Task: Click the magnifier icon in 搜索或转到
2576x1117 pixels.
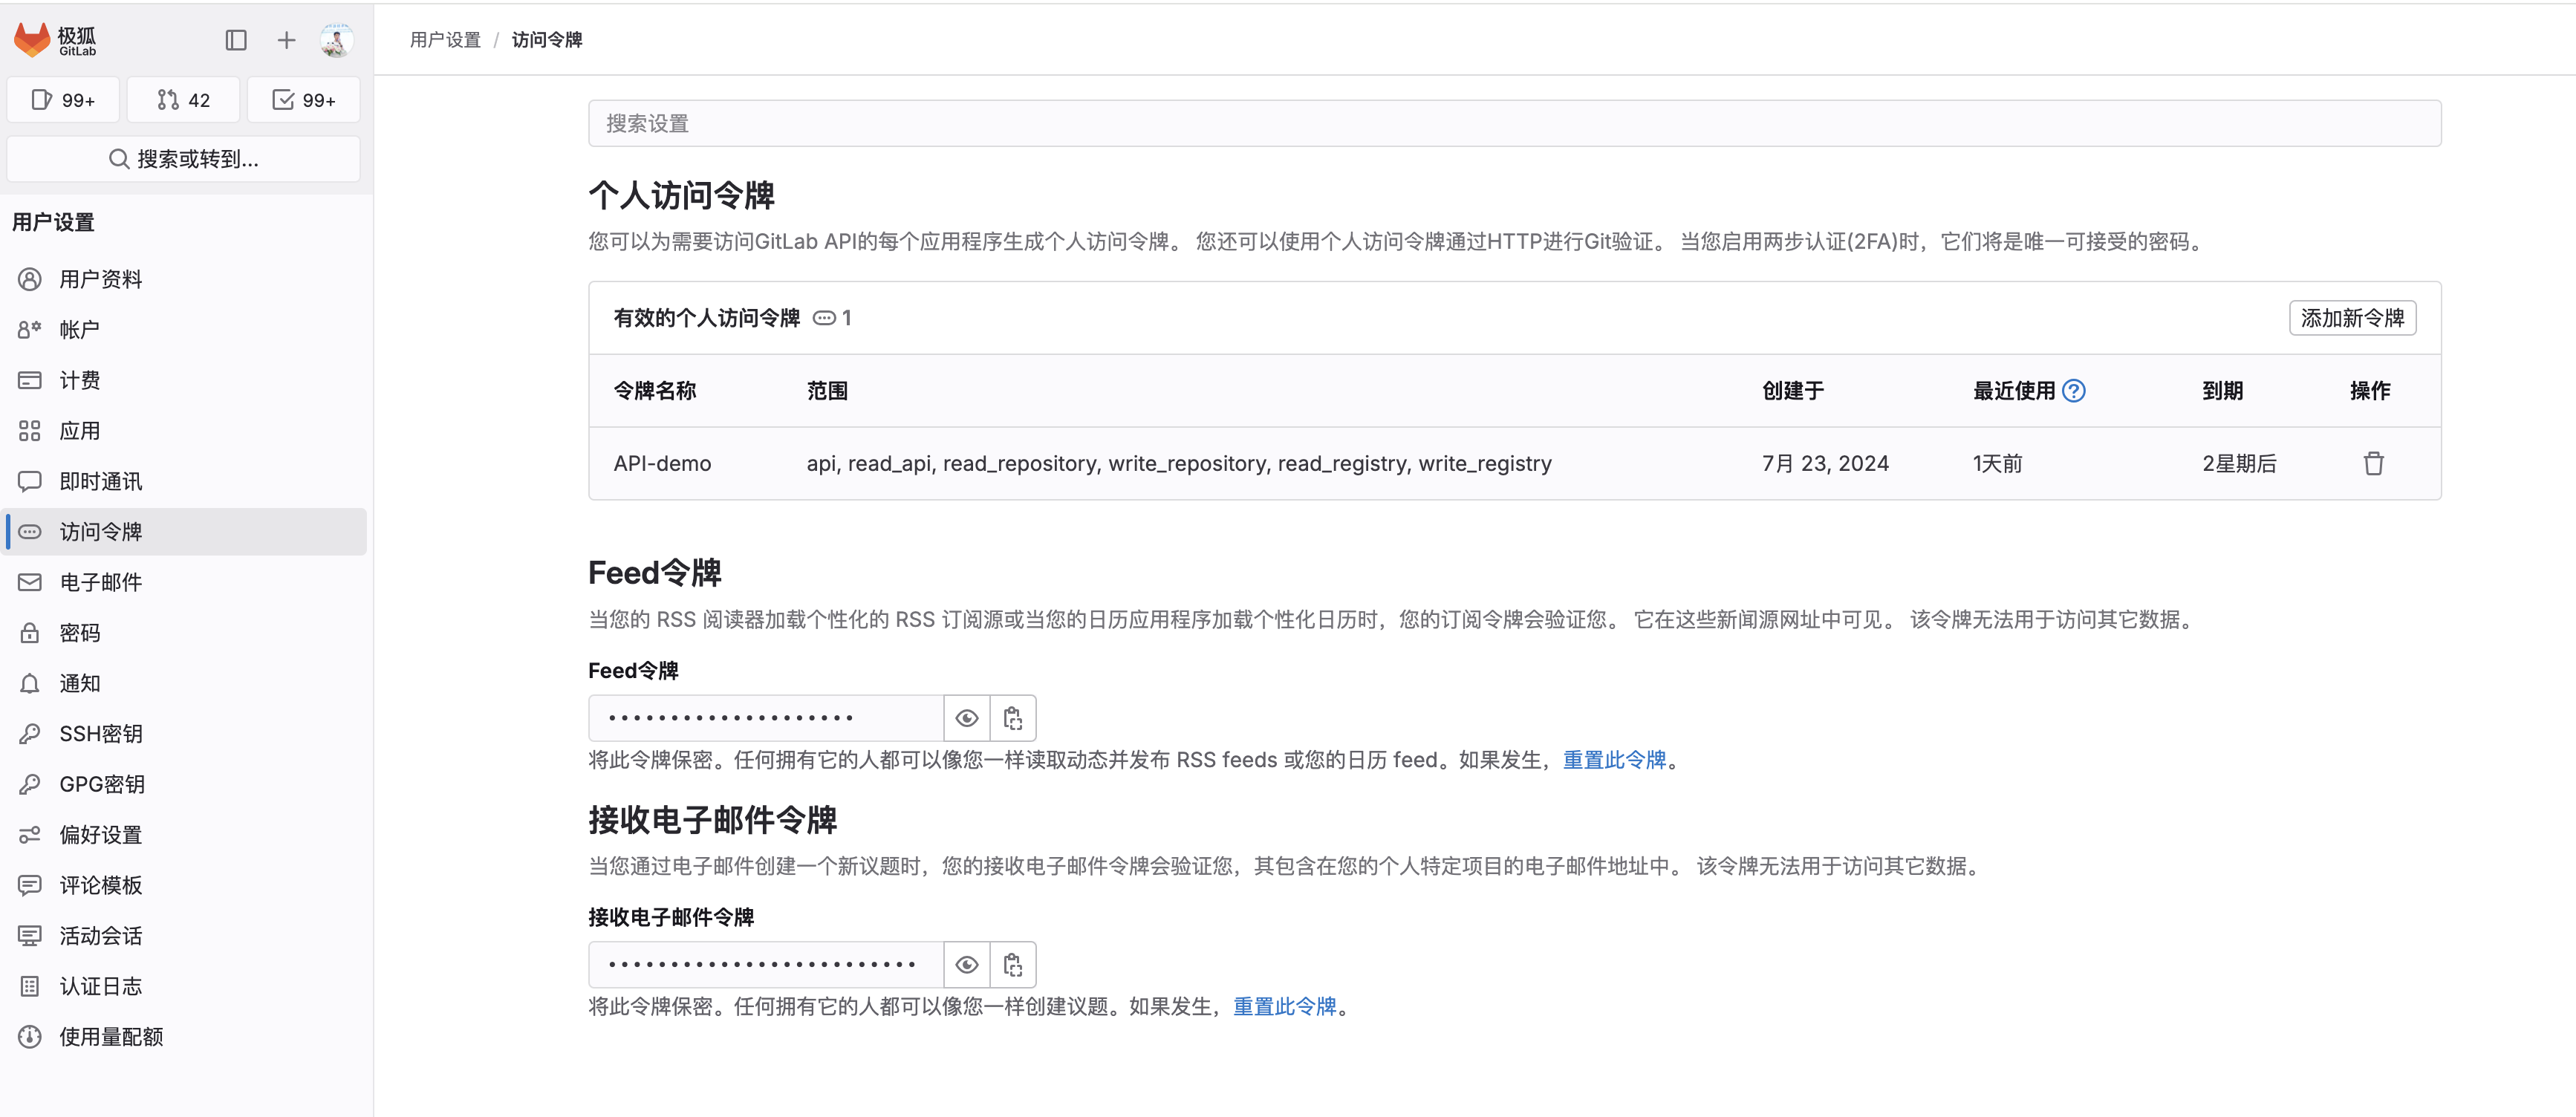Action: (118, 158)
